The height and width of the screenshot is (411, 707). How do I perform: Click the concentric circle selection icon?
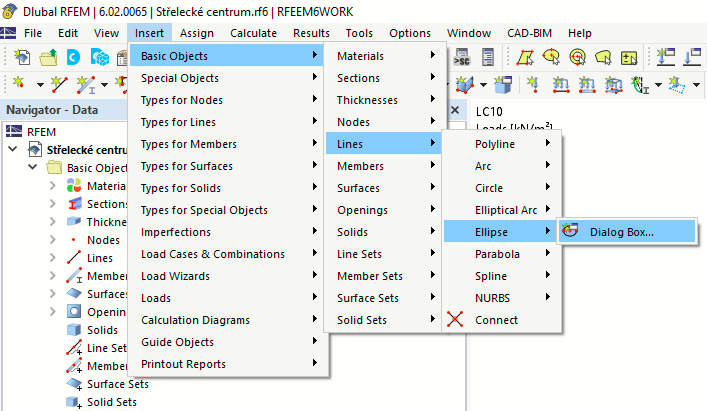coord(577,58)
